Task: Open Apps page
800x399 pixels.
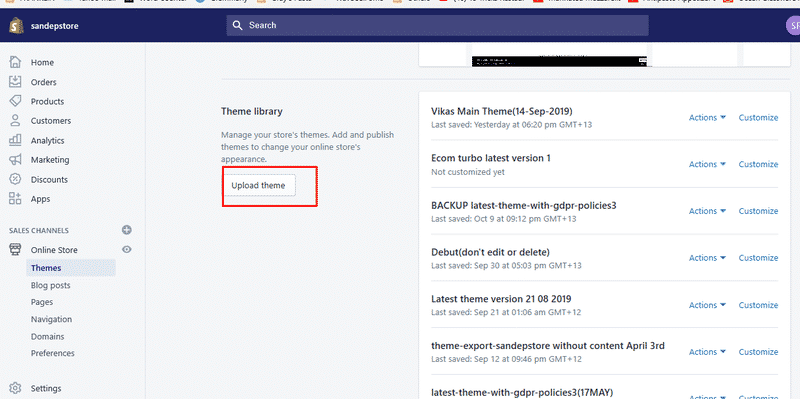Action: [x=40, y=199]
